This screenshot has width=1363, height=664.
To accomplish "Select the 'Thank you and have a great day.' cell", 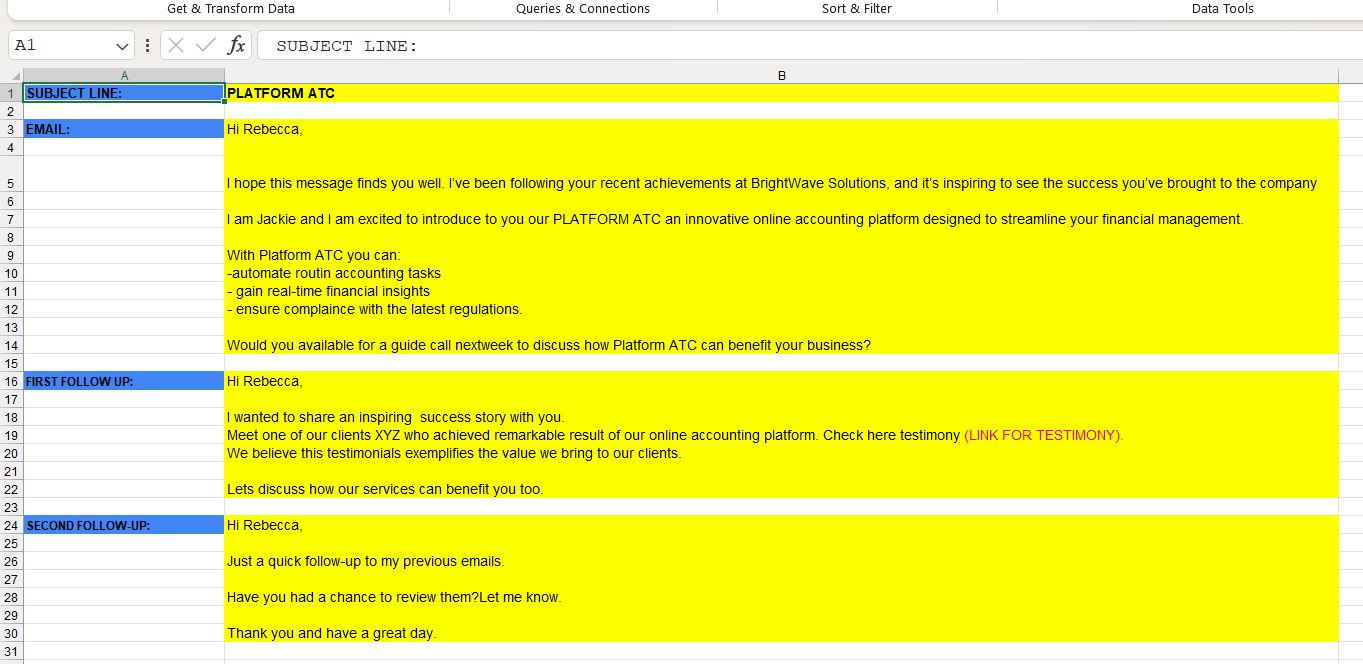I will [x=782, y=633].
